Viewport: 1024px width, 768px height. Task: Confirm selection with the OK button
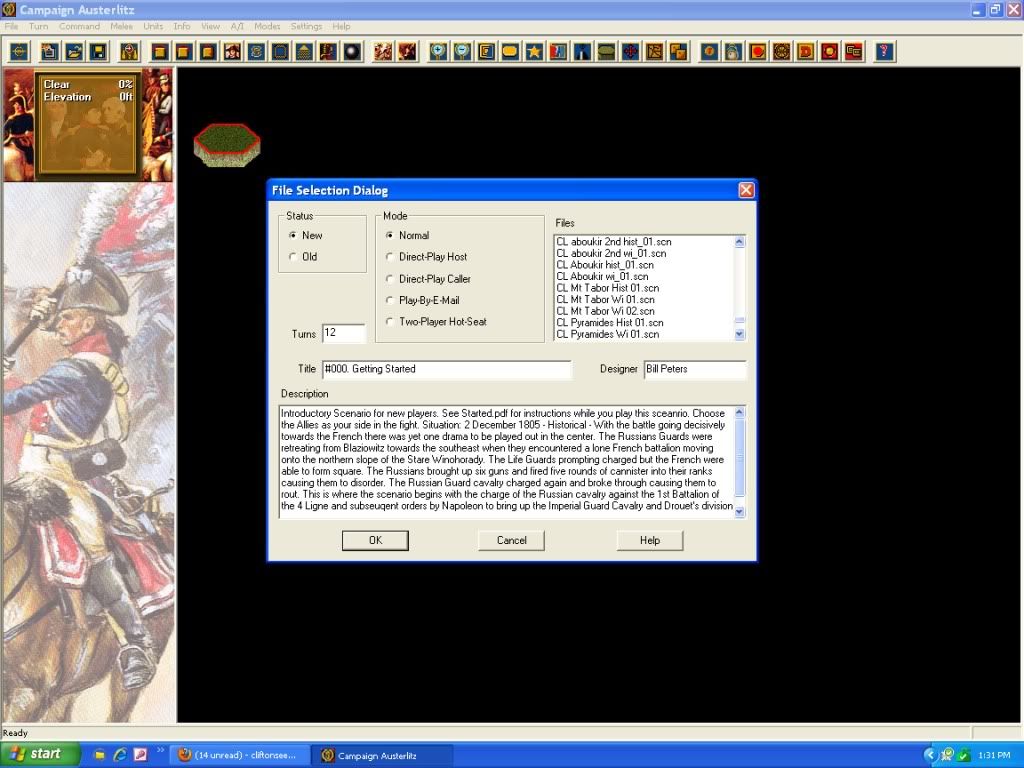376,540
